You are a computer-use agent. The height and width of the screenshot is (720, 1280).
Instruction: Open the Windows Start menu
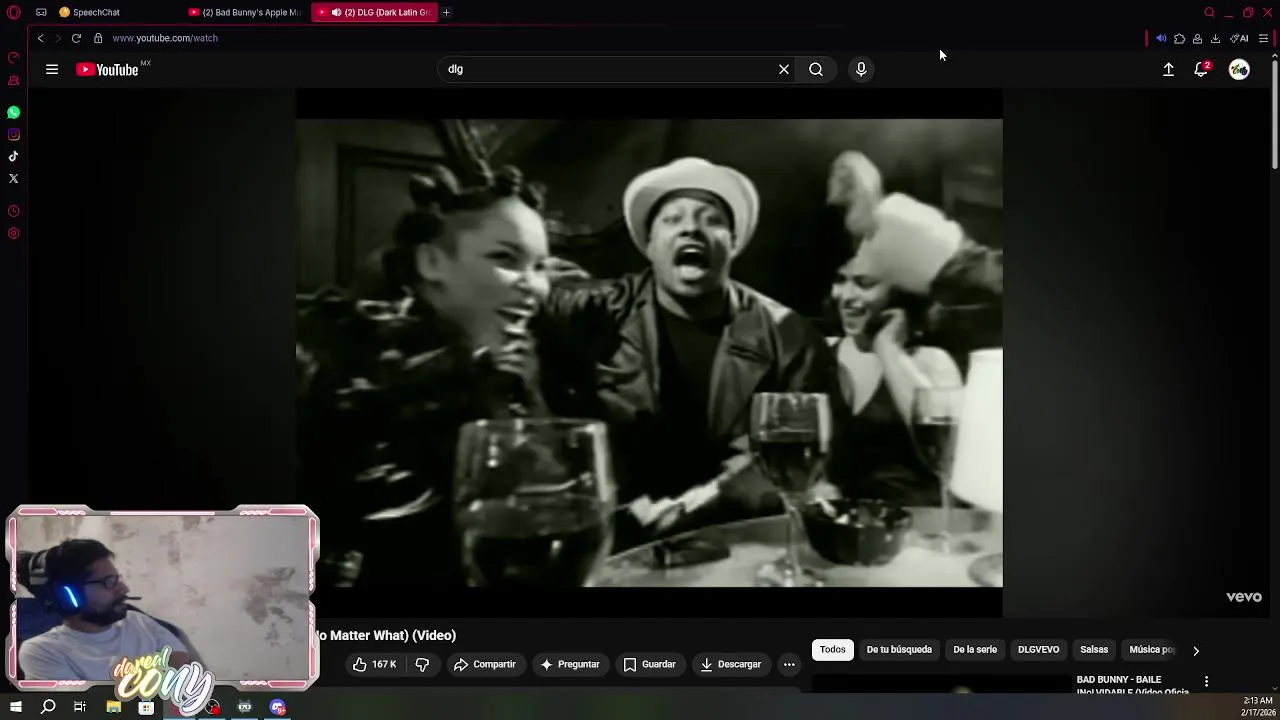tap(16, 707)
